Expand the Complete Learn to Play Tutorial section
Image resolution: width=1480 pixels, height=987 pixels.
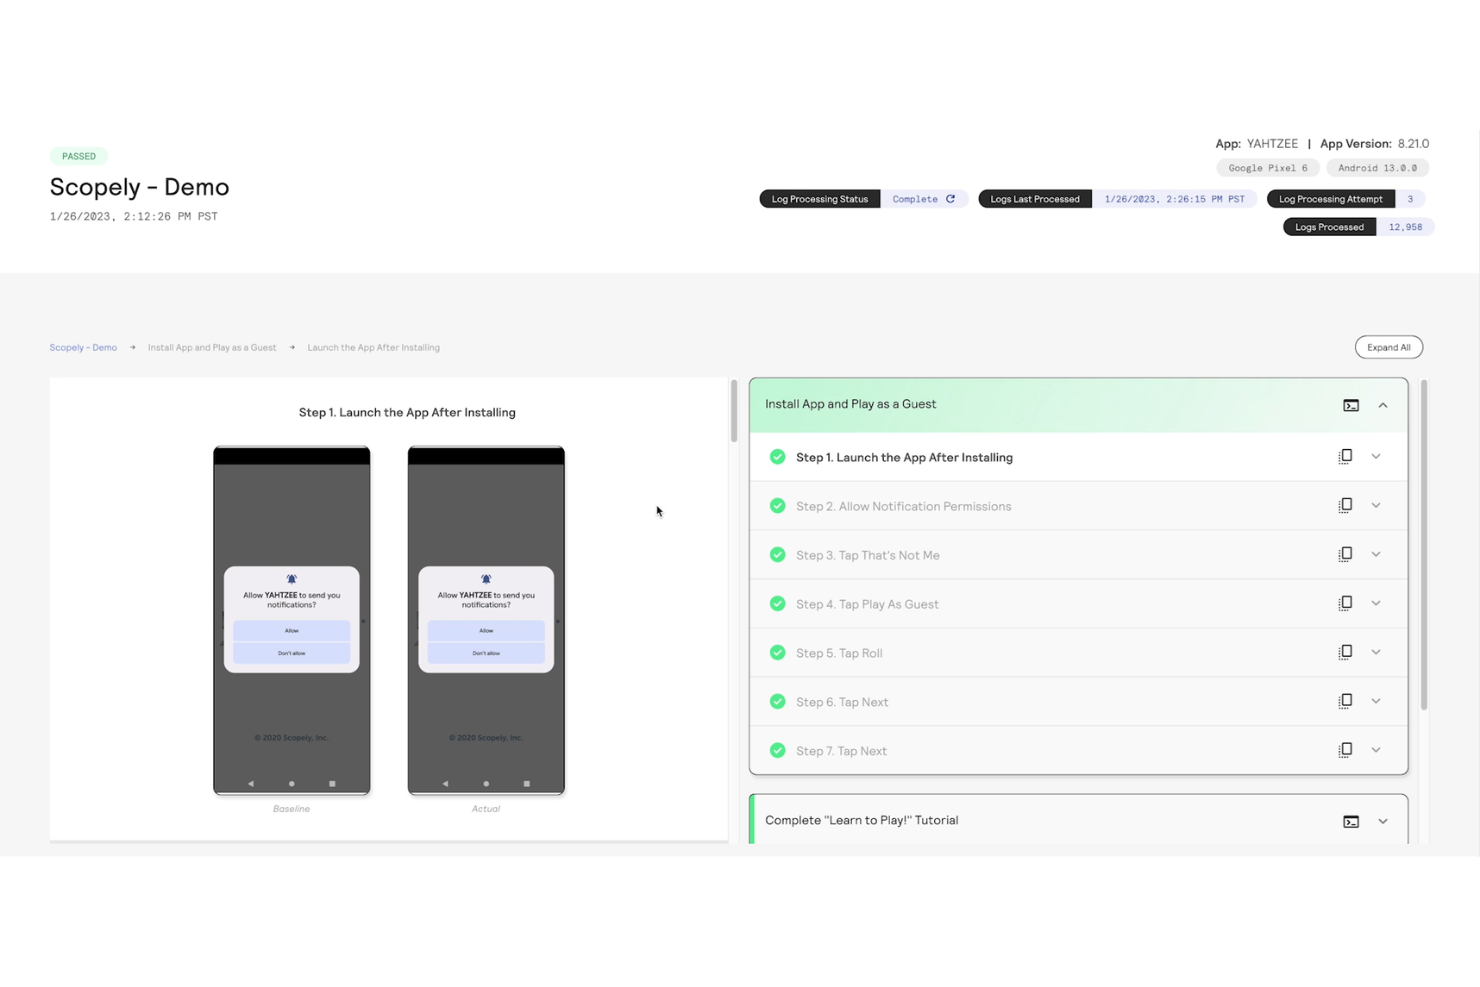tap(1383, 820)
